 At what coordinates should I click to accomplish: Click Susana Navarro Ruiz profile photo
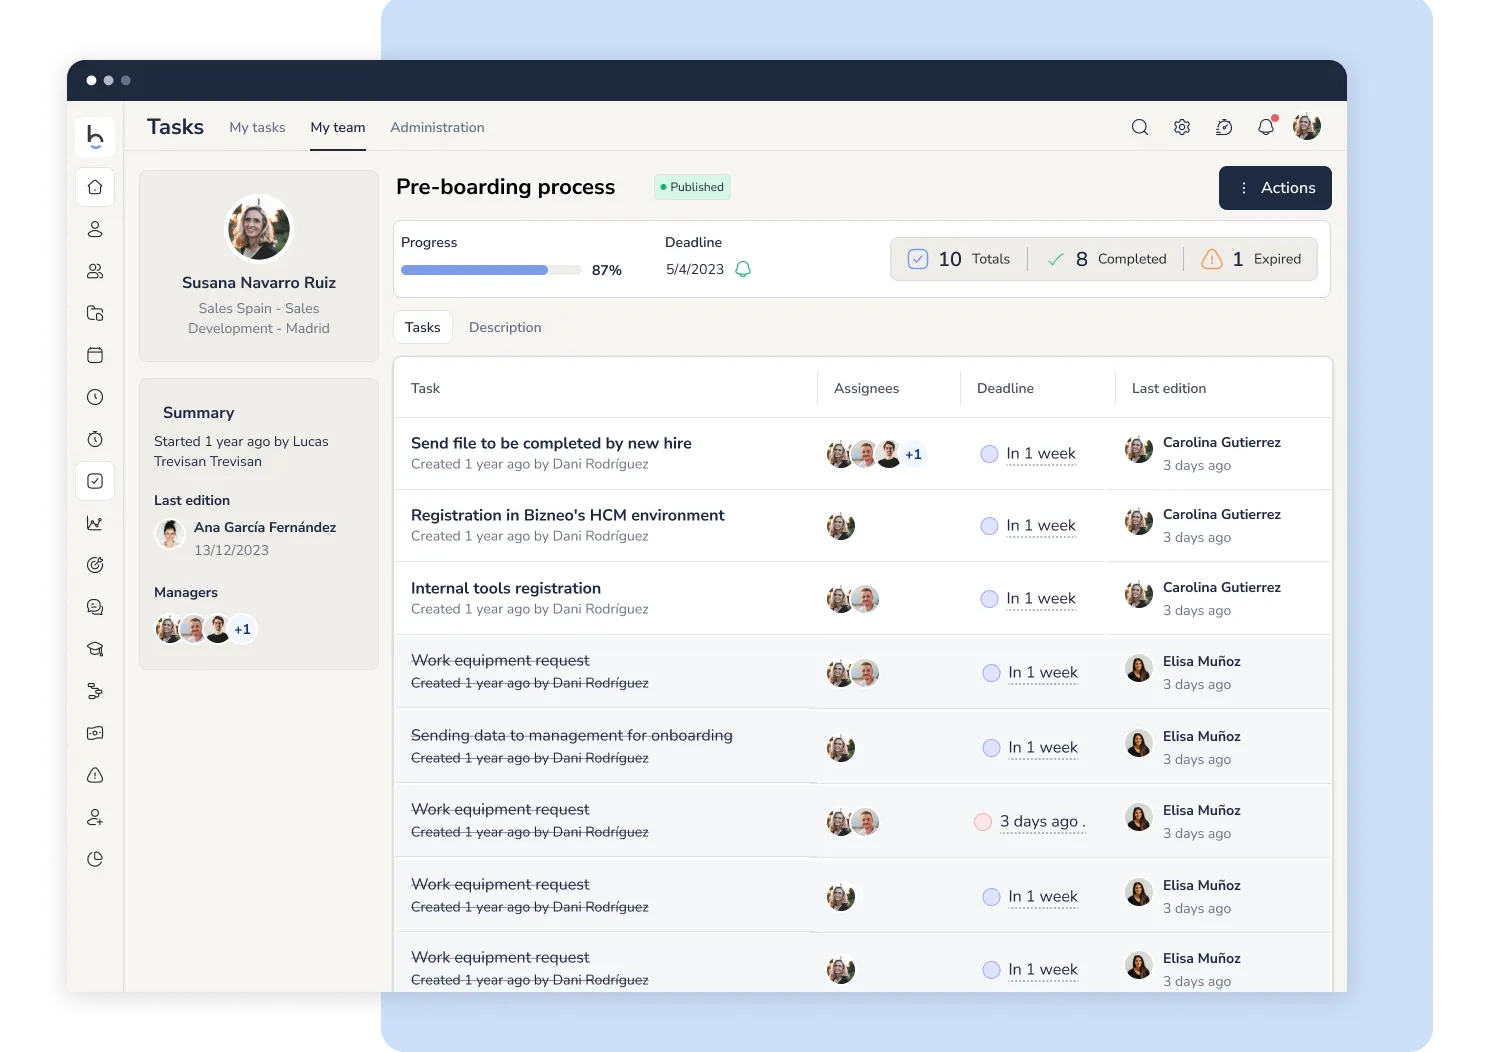point(259,228)
